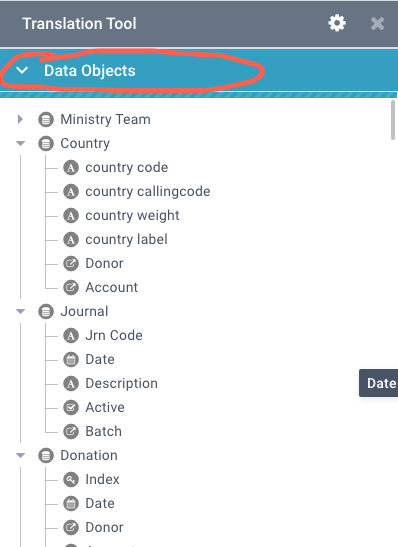Viewport: 398px width, 547px height.
Task: Select the country callingcode field
Action: coord(148,192)
